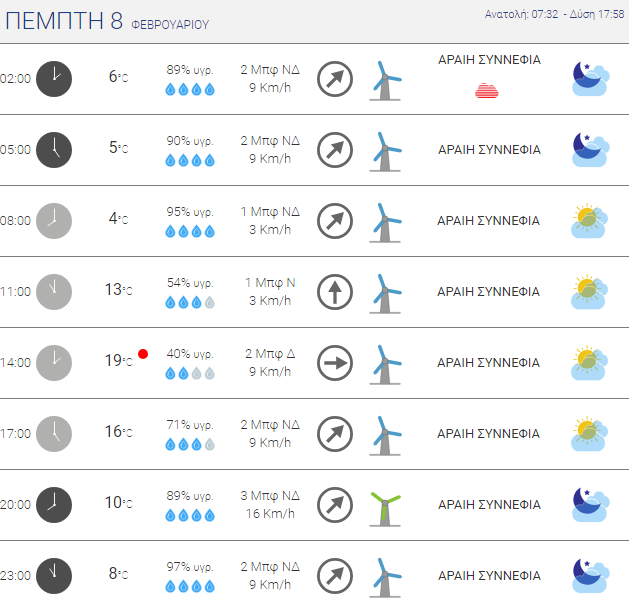Viewport: 629px width, 606px height.
Task: Click the moon cloud icon at 20:00
Action: 590,505
